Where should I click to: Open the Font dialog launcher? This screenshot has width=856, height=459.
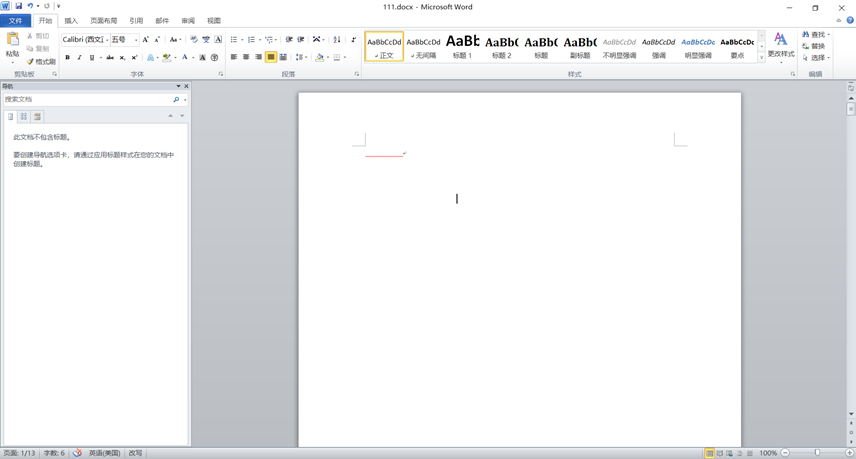pyautogui.click(x=221, y=74)
